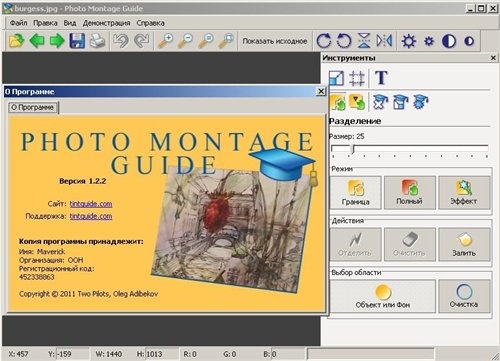The width and height of the screenshot is (500, 361).
Task: Click the H value field in status bar
Action: coord(162,354)
